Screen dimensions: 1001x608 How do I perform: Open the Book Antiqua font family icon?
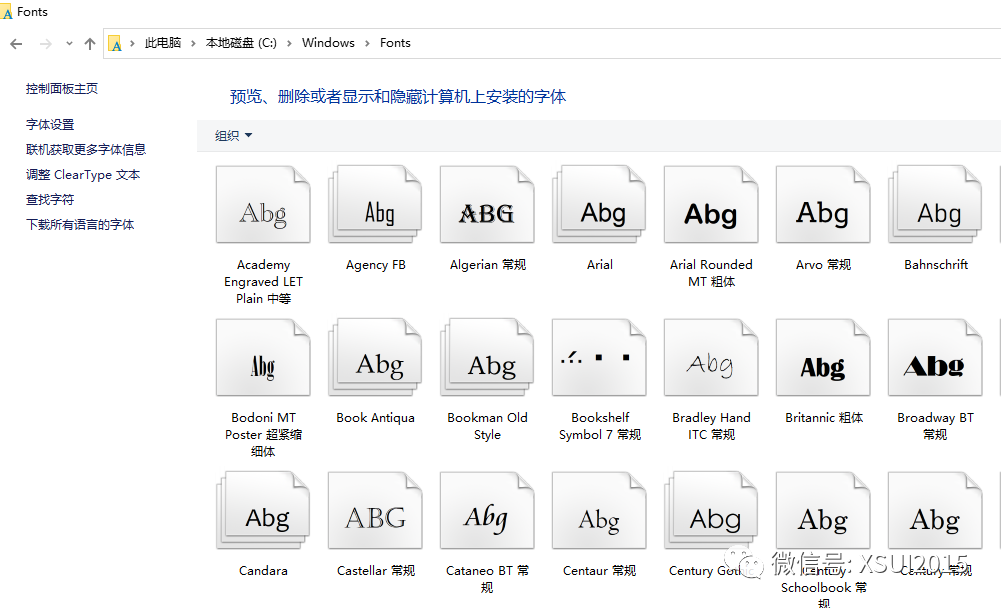click(x=375, y=358)
